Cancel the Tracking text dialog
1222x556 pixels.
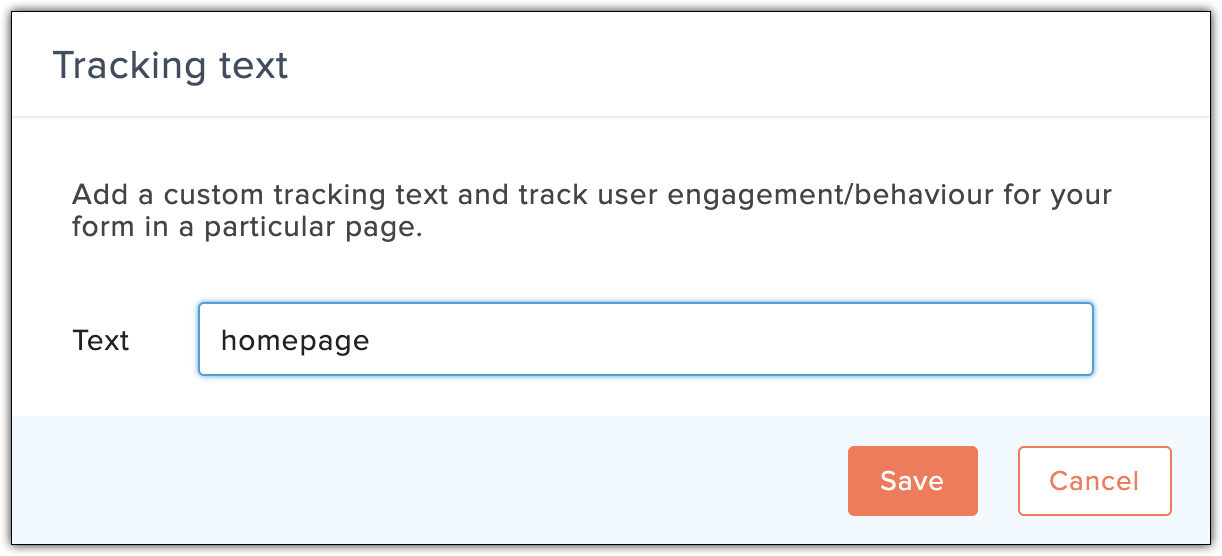click(x=1094, y=481)
